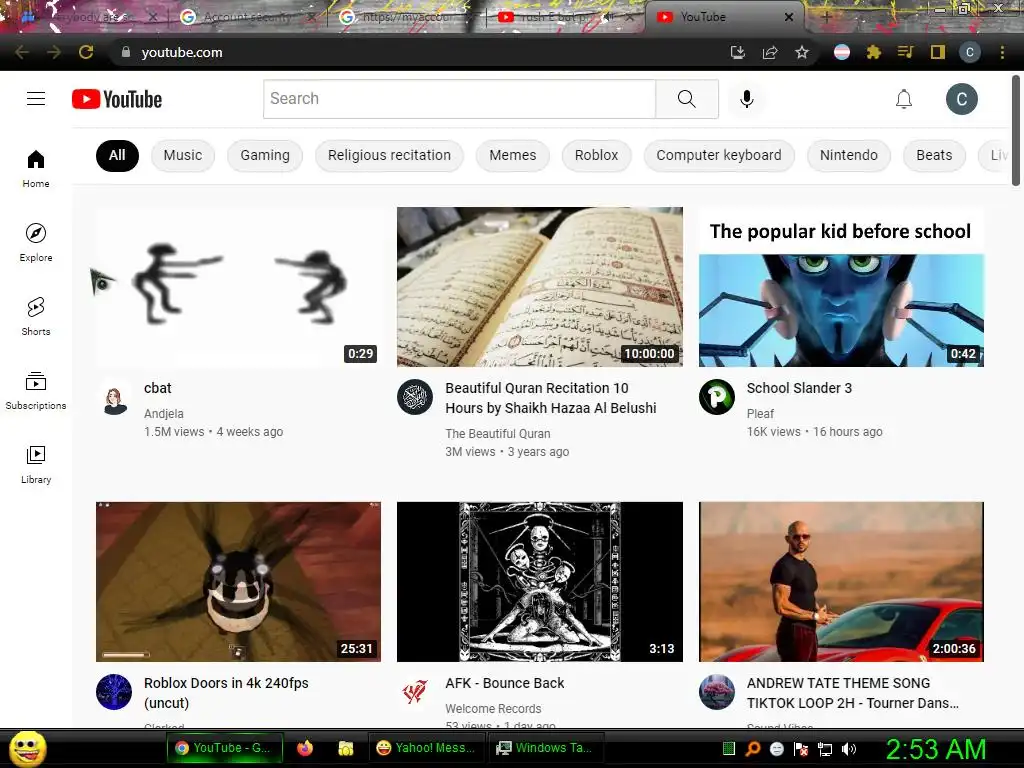The image size is (1024, 768).
Task: Open Shorts in the sidebar
Action: [36, 316]
